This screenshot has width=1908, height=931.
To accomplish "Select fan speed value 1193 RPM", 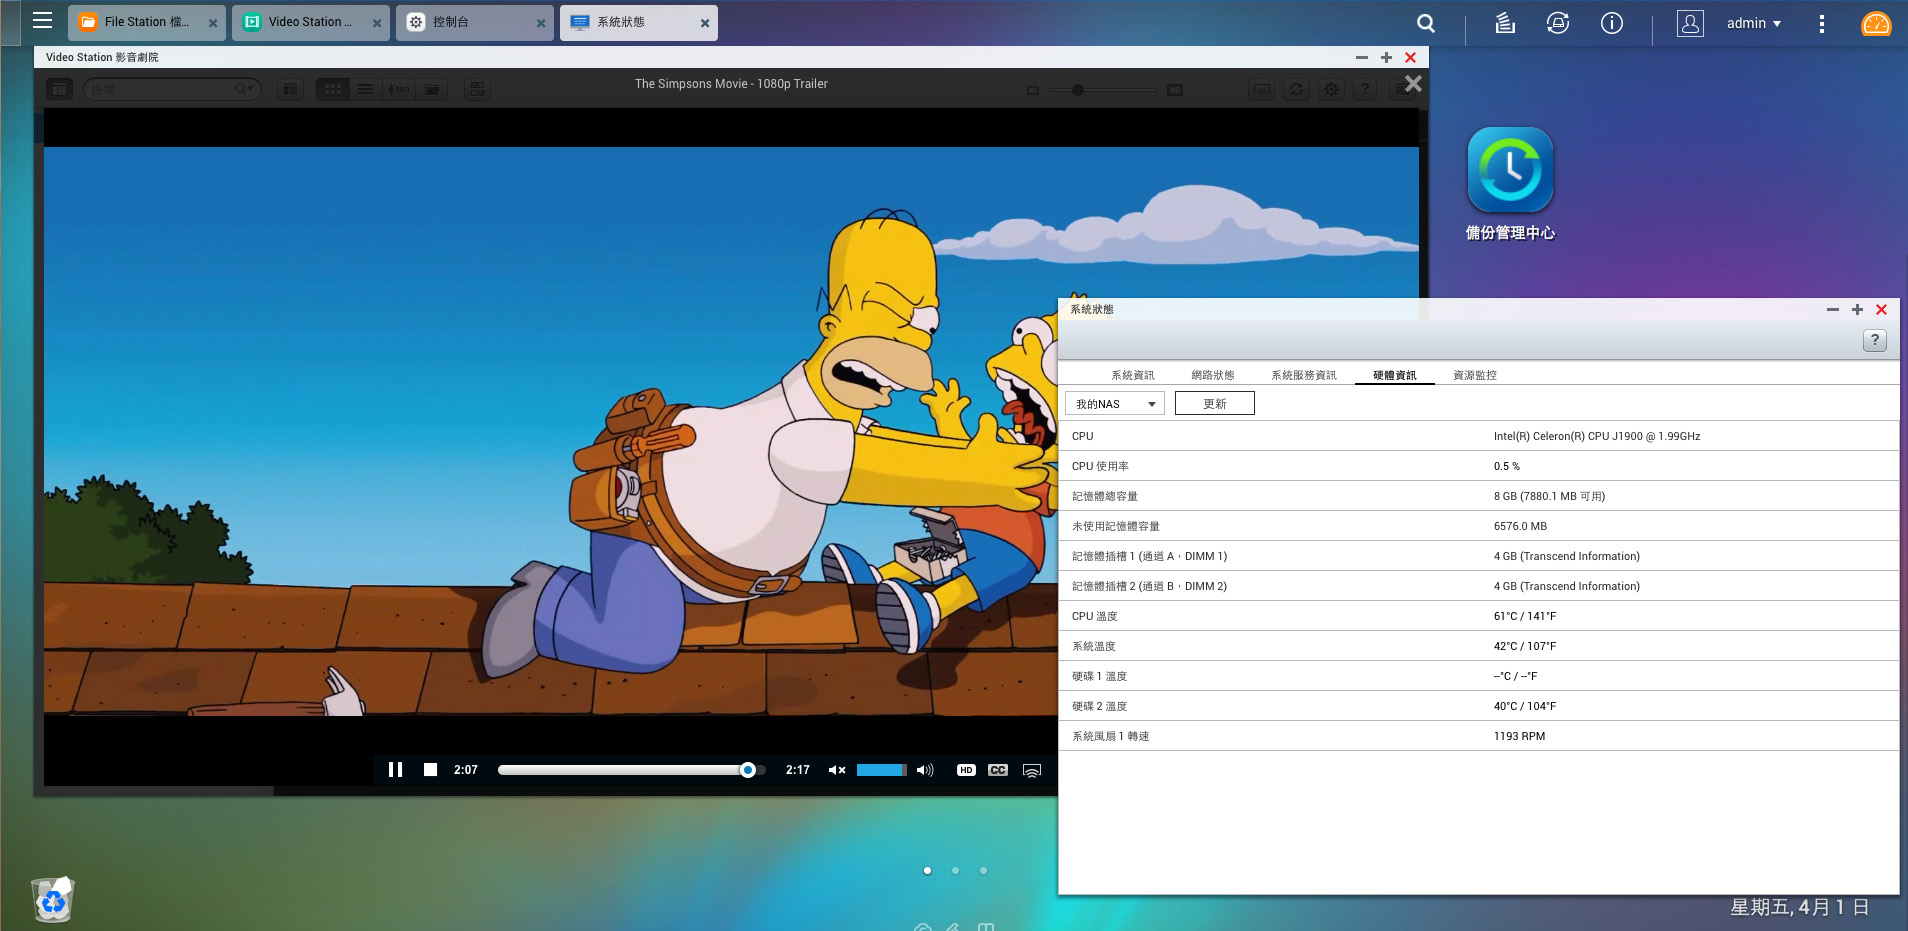I will coord(1519,736).
